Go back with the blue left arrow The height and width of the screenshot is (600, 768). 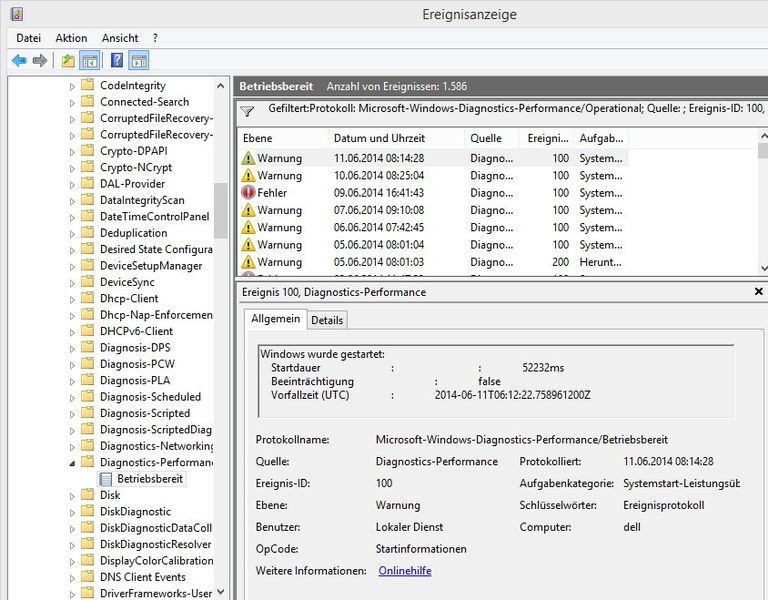point(19,61)
